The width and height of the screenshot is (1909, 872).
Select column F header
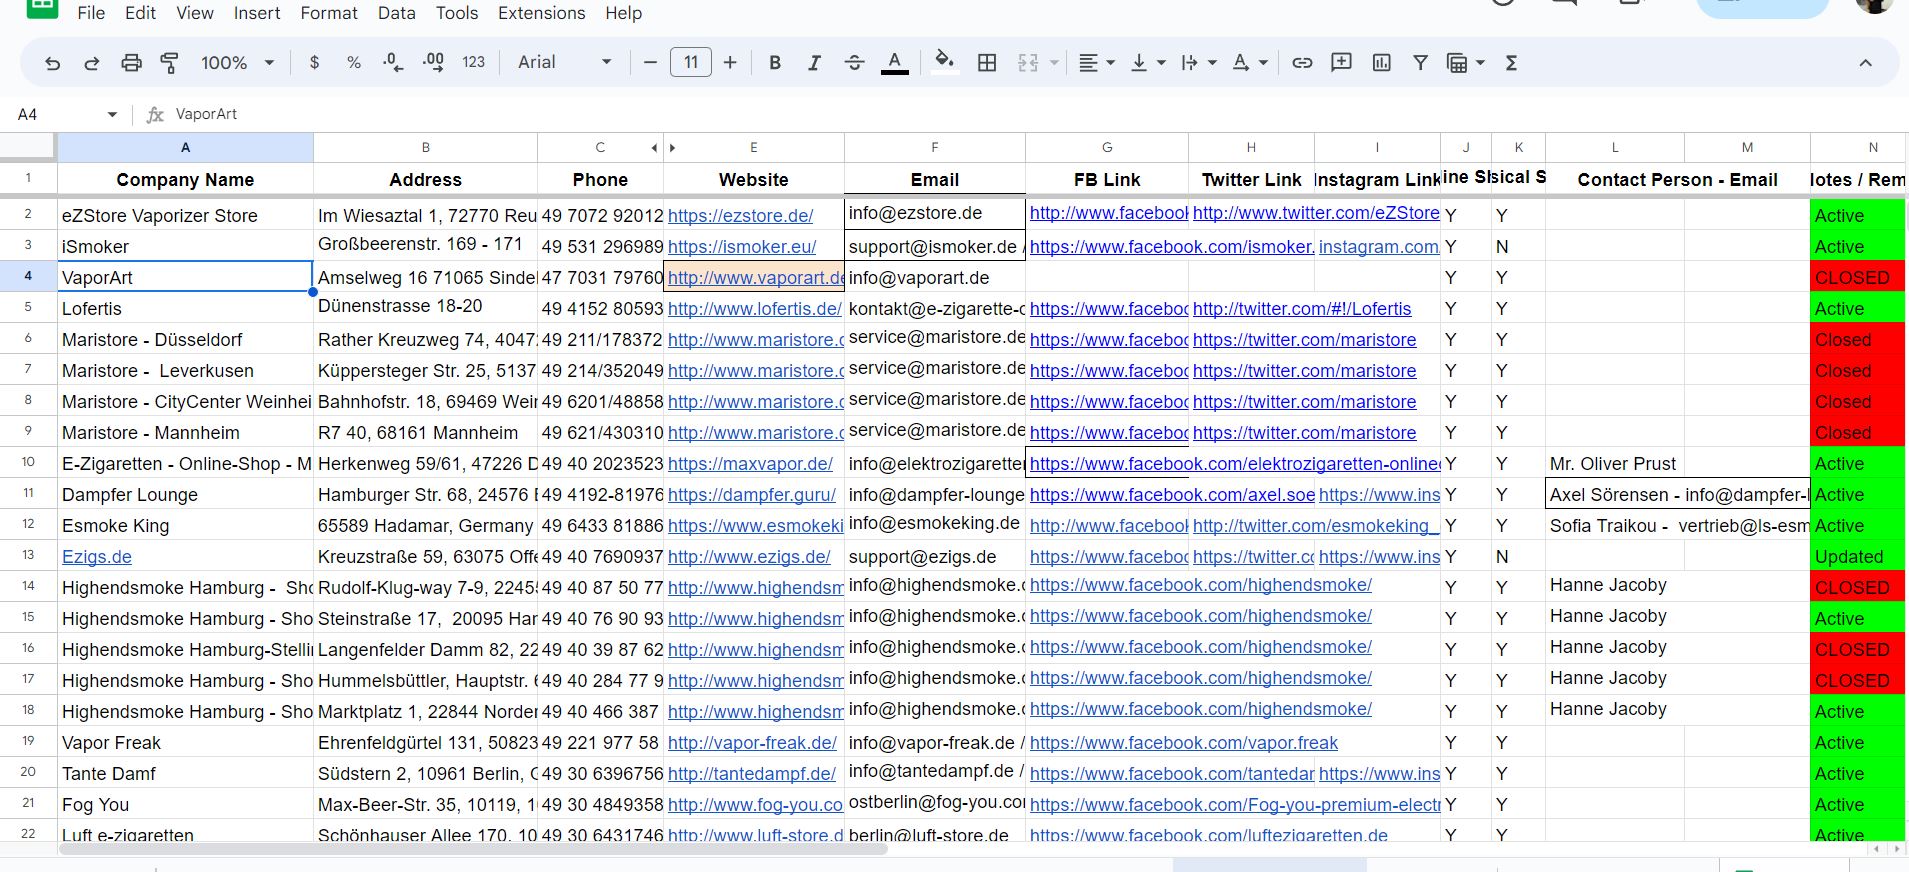(x=935, y=148)
